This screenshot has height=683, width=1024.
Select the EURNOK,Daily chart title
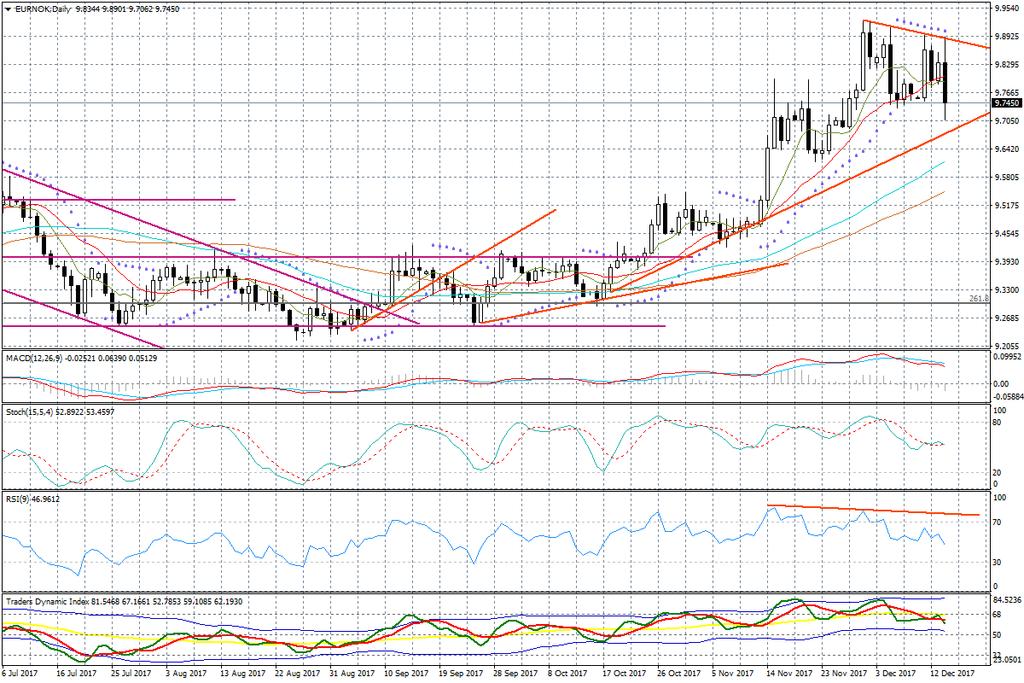(x=41, y=9)
